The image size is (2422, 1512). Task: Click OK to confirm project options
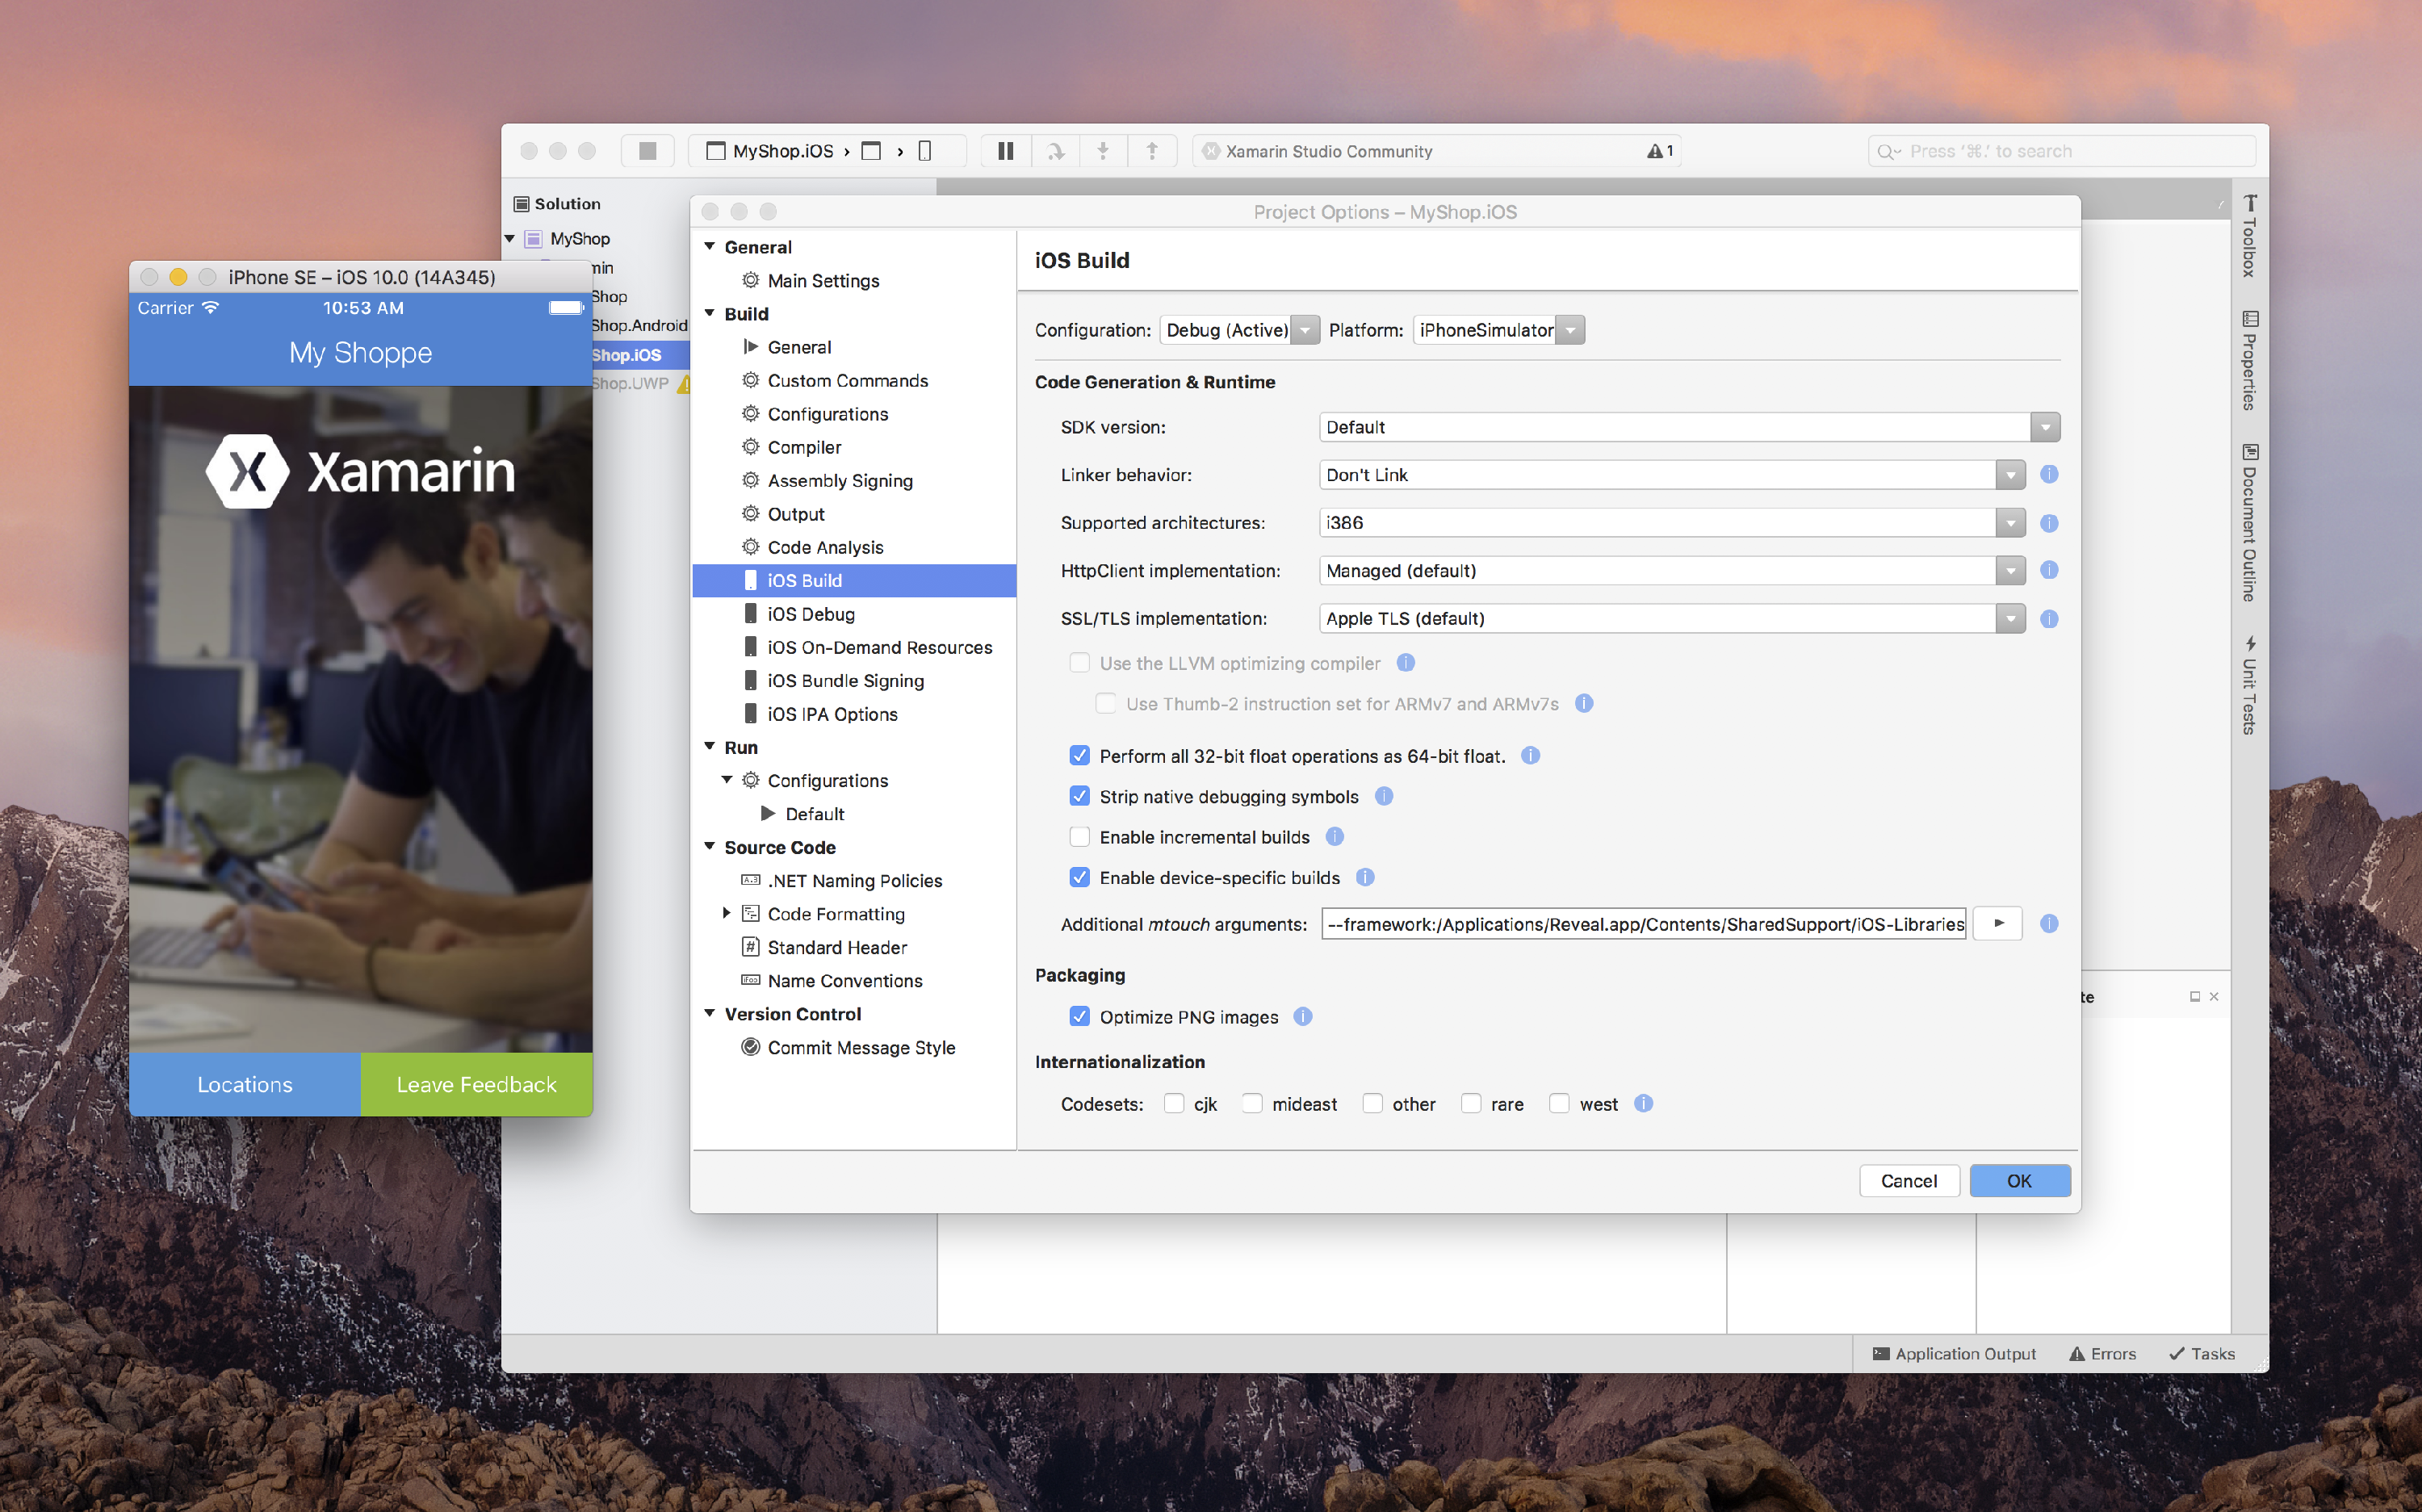2019,1181
